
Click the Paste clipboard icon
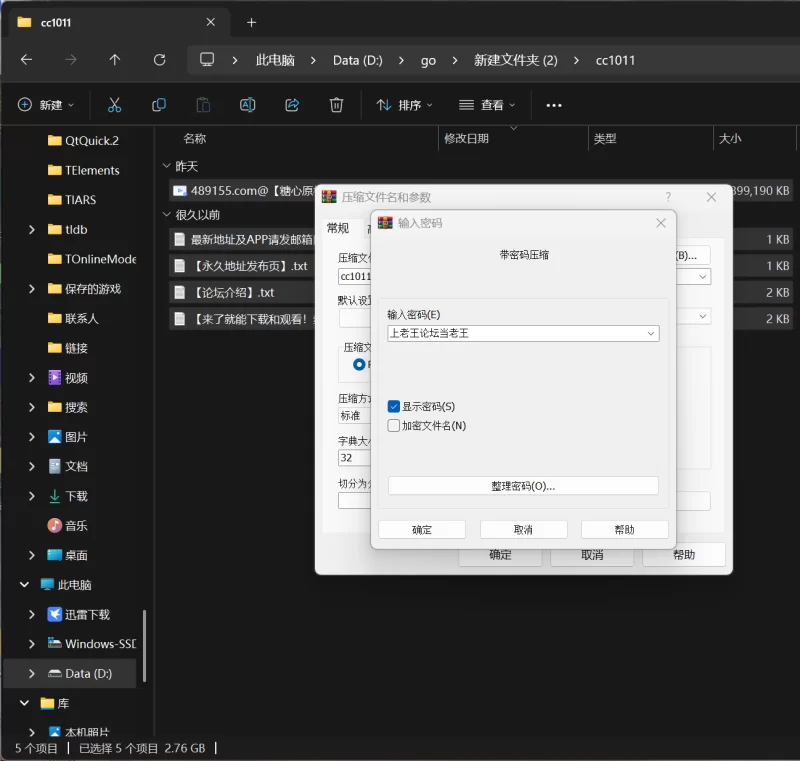[x=203, y=105]
